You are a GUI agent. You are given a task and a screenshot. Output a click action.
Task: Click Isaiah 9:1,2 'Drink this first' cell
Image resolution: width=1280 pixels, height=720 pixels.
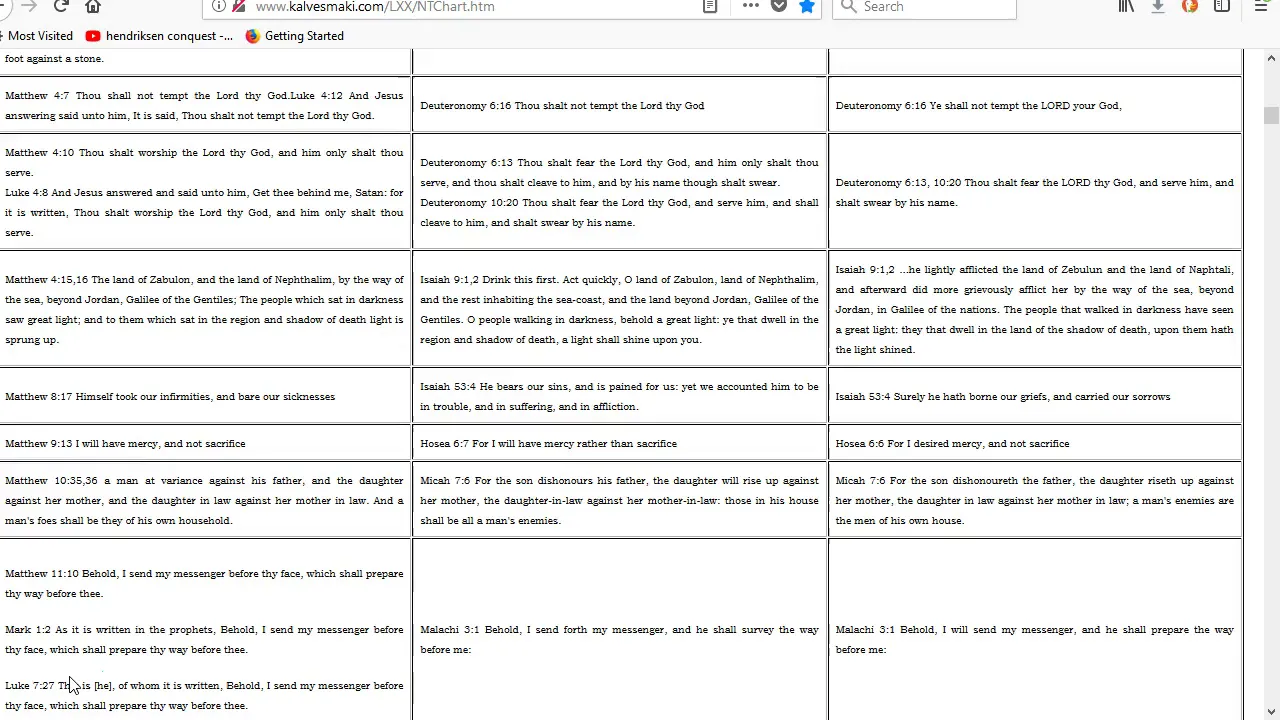point(620,309)
